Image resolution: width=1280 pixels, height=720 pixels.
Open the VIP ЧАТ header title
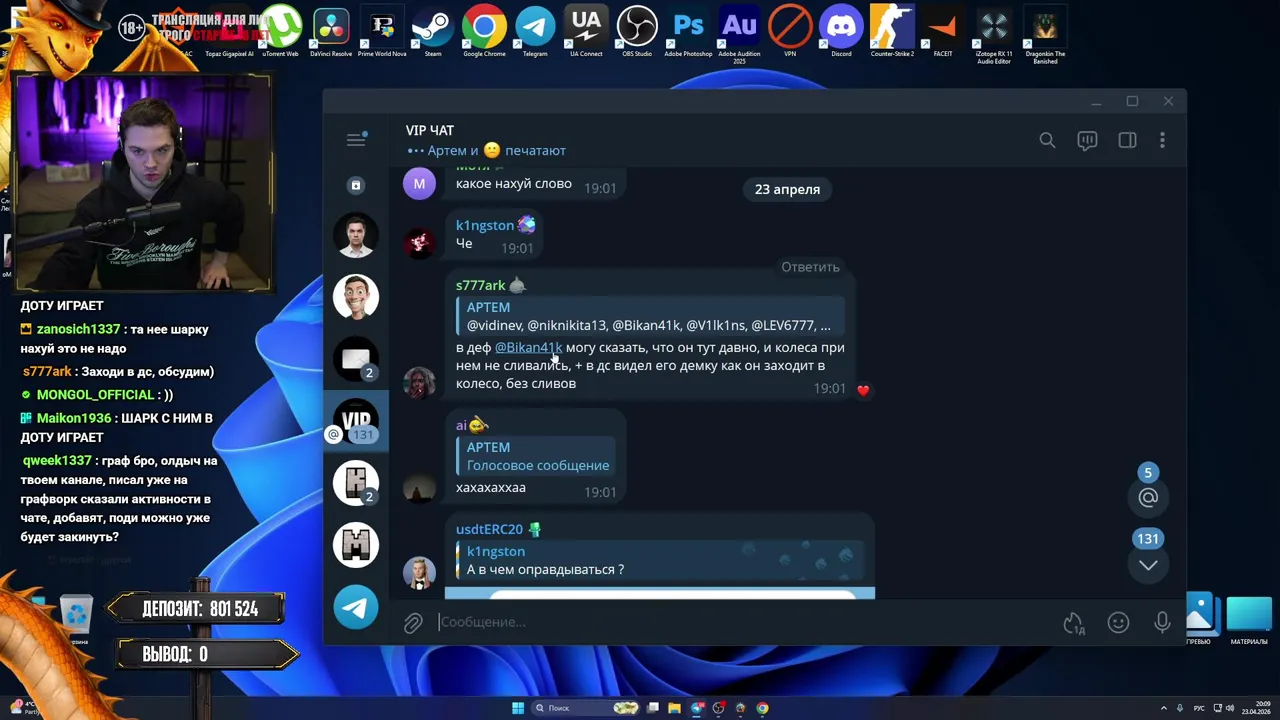pos(430,131)
